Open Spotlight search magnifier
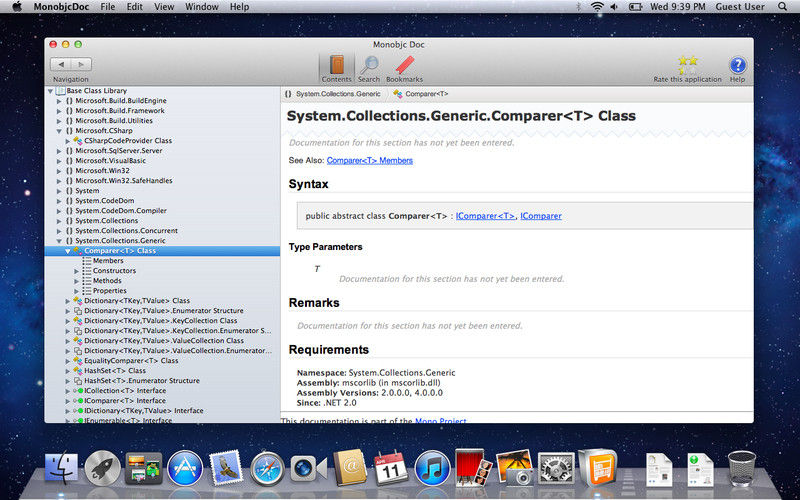The image size is (800, 500). pos(782,7)
